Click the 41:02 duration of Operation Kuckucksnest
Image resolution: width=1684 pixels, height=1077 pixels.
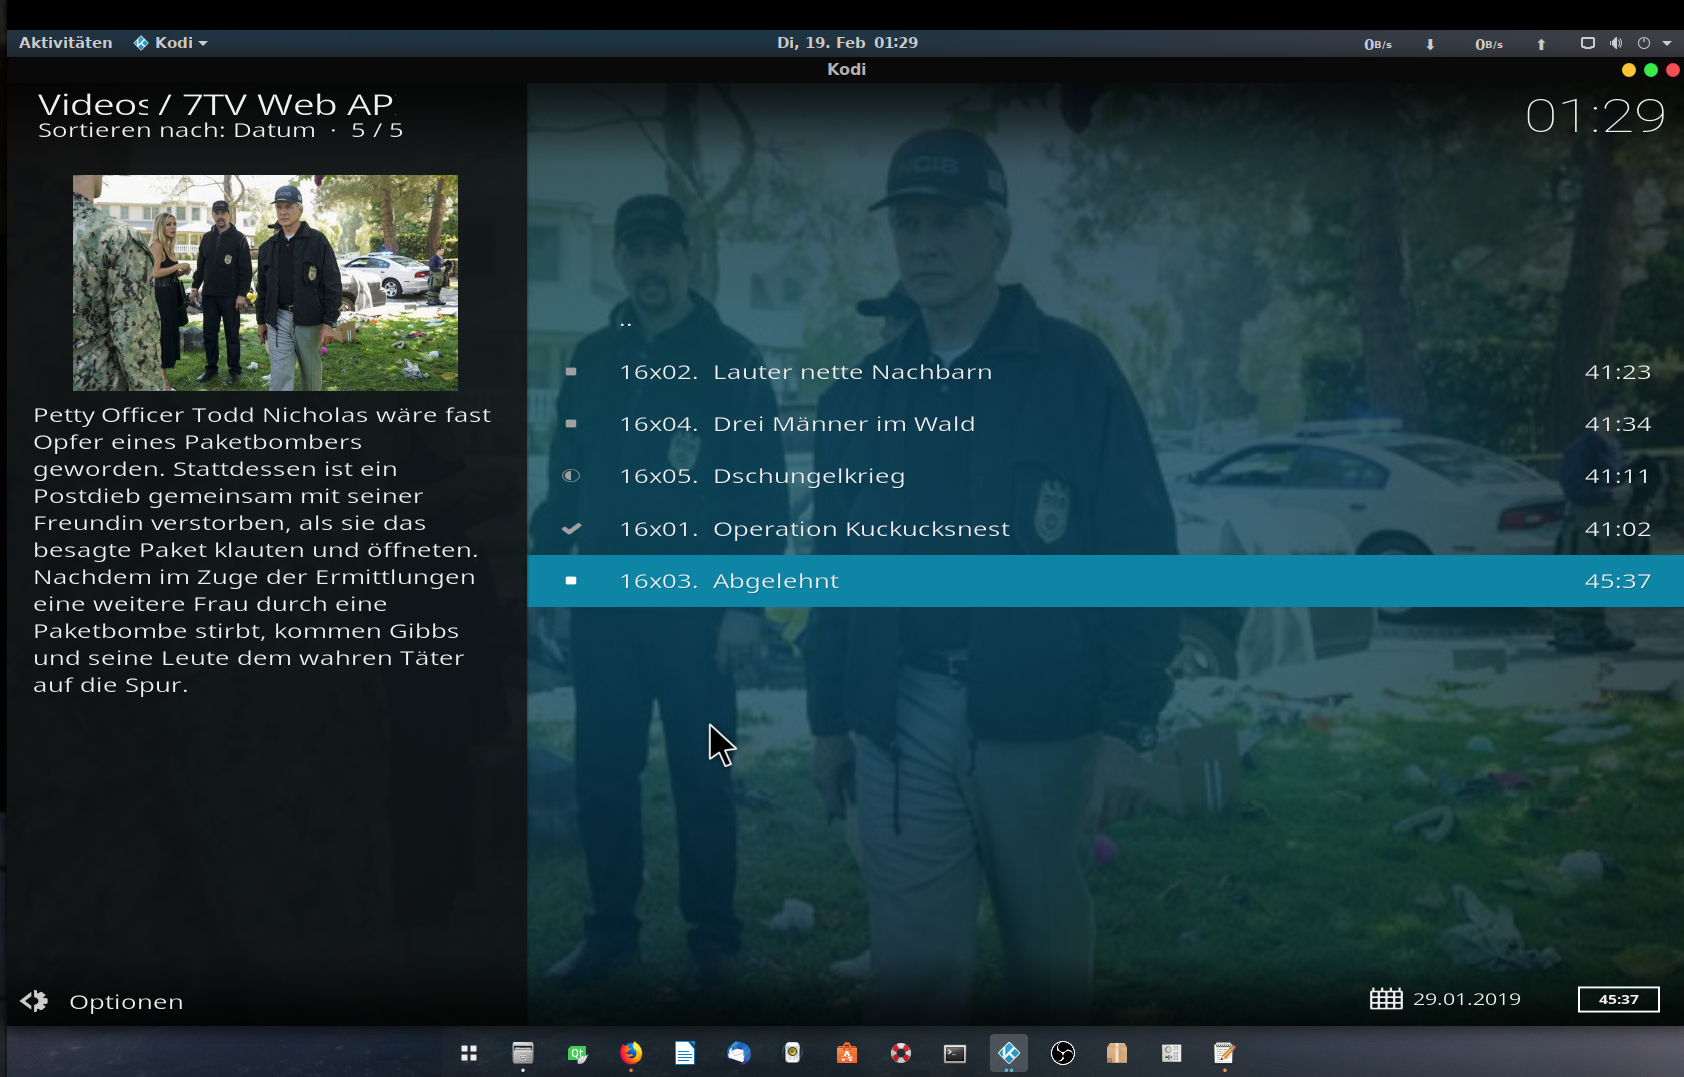coord(1617,529)
